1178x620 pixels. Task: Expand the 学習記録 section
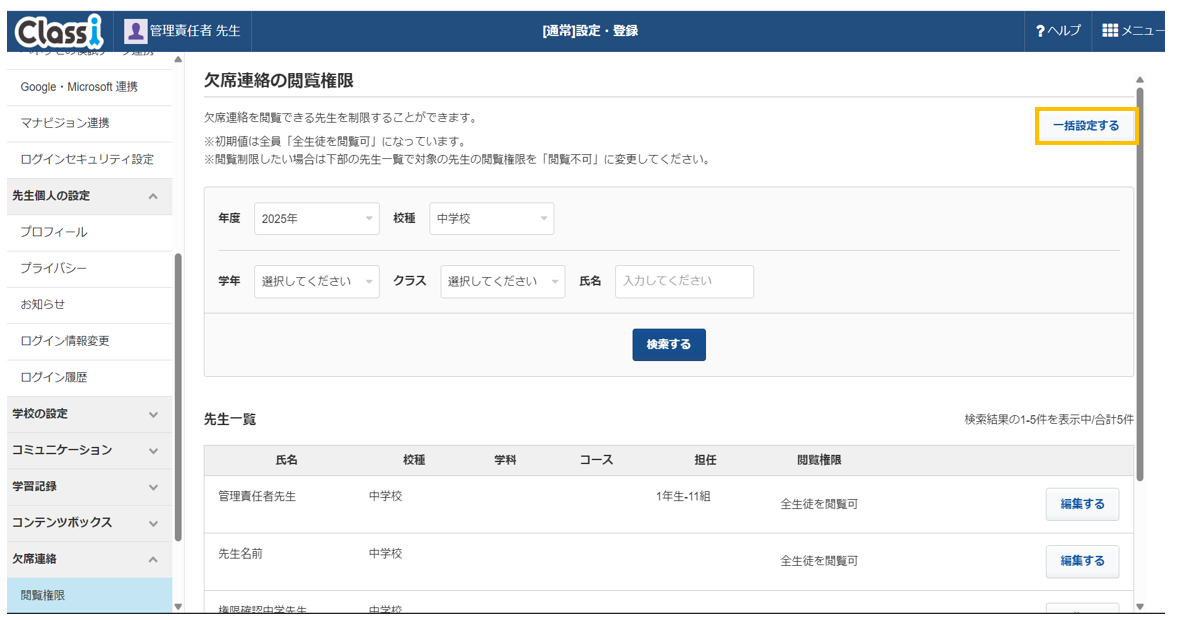click(x=89, y=486)
